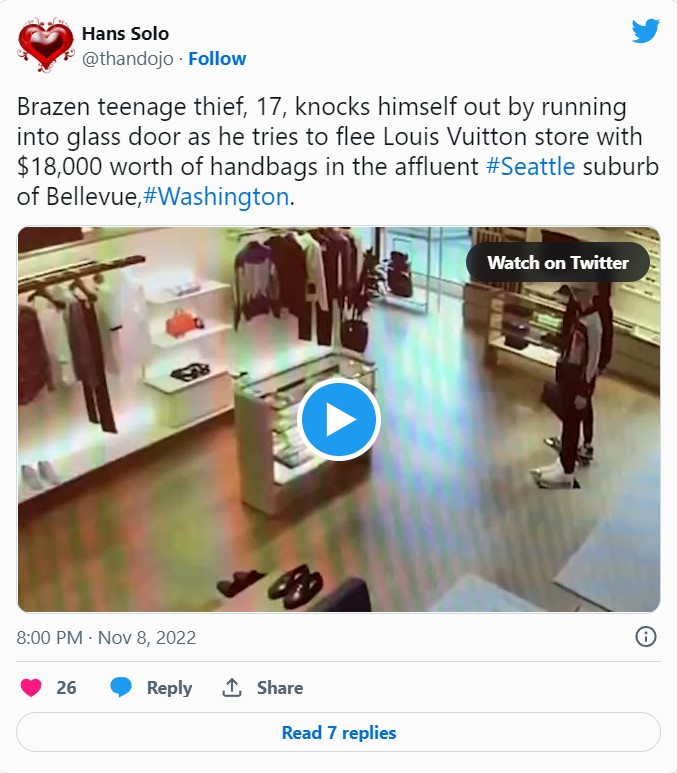The image size is (677, 773).
Task: Open the #Seattle hashtag
Action: 530,166
